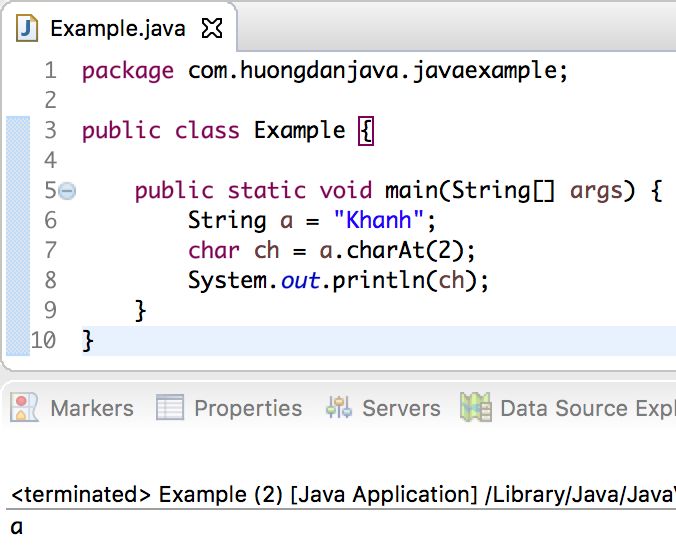Click the System identifier on line 8
Screen dimensions: 676x558
tap(227, 281)
